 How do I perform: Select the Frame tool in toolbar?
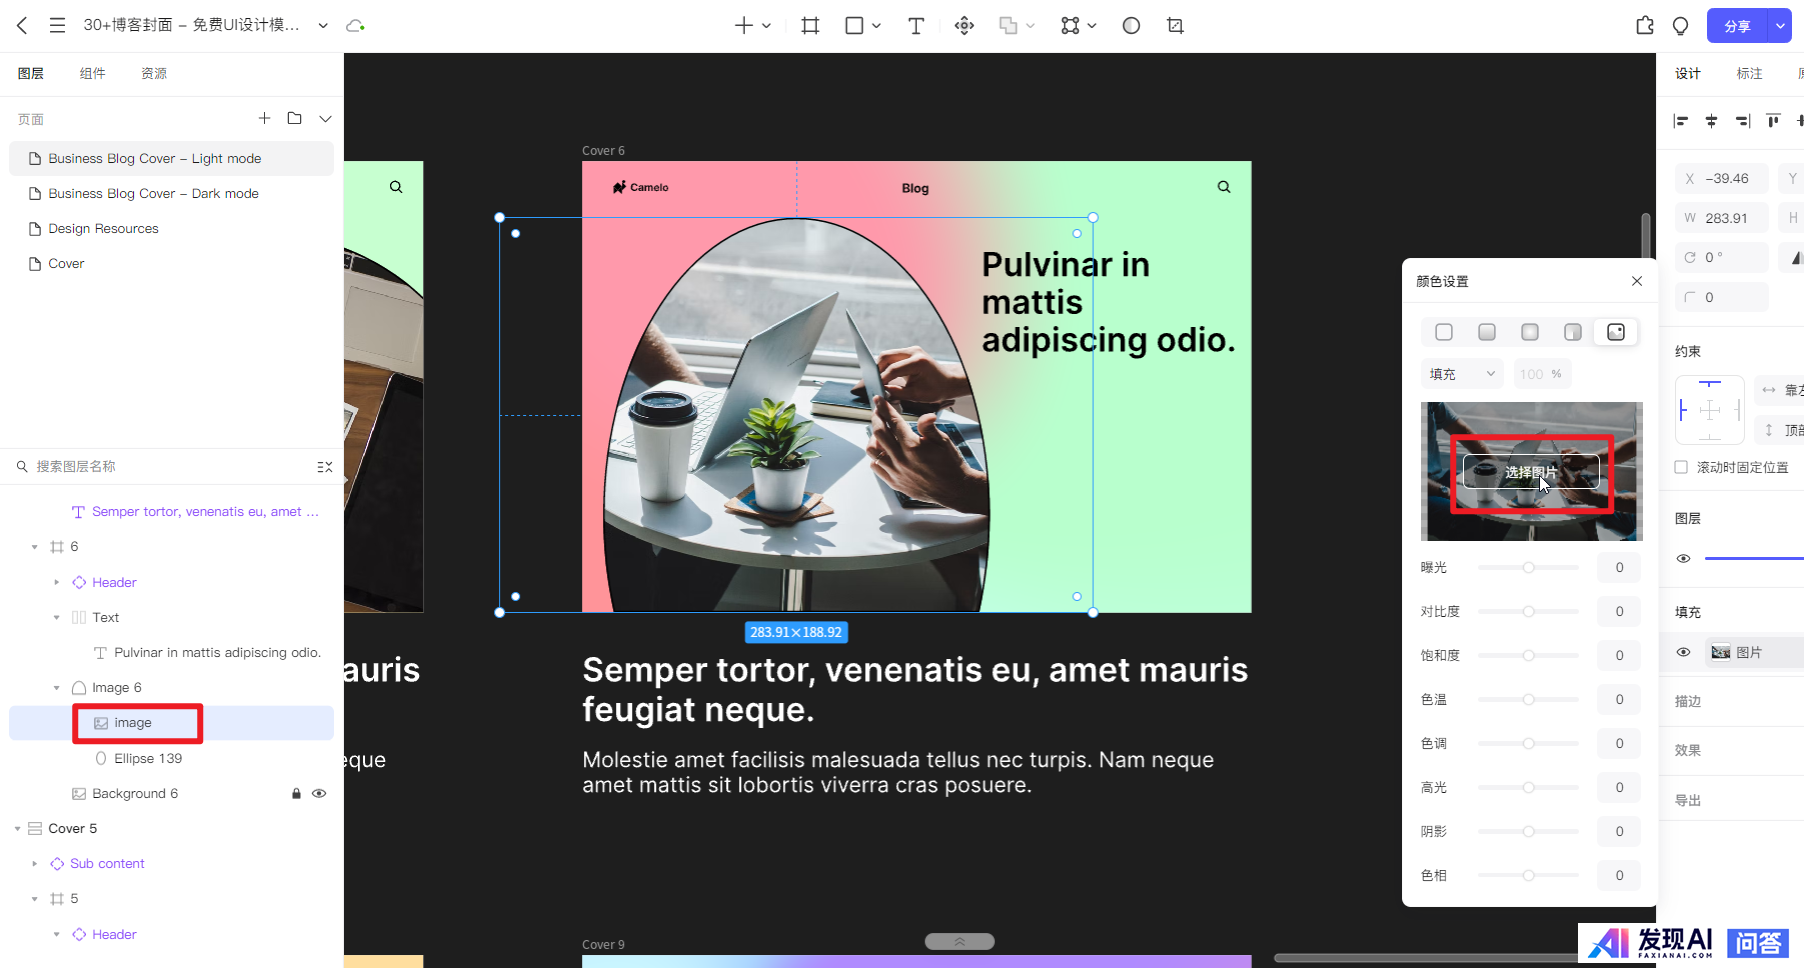coord(810,26)
